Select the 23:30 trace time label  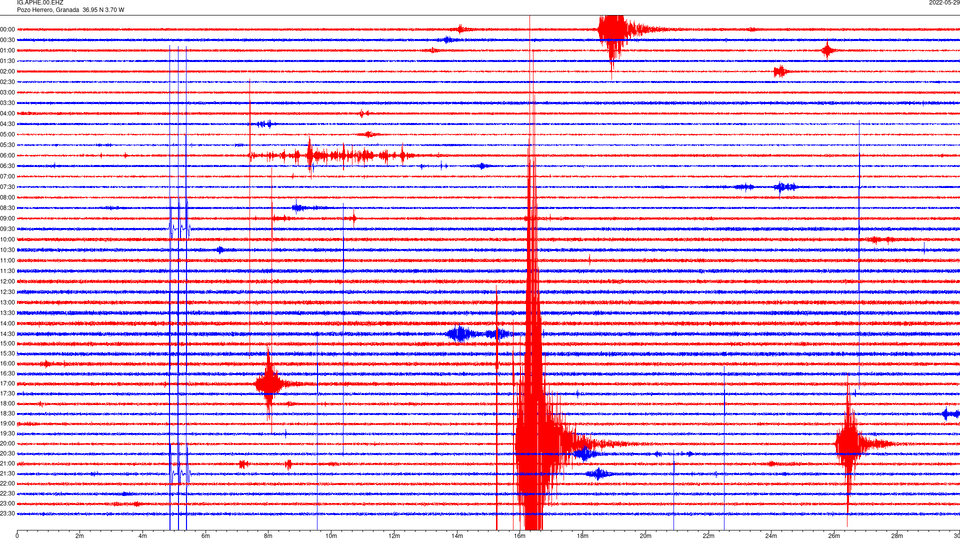pyautogui.click(x=8, y=514)
